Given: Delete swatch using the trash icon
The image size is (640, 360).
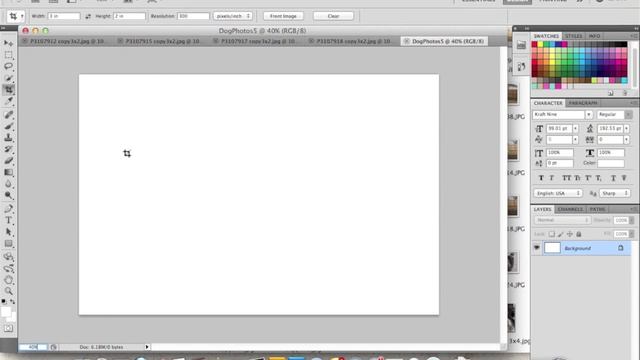Looking at the screenshot, I should tap(624, 93).
